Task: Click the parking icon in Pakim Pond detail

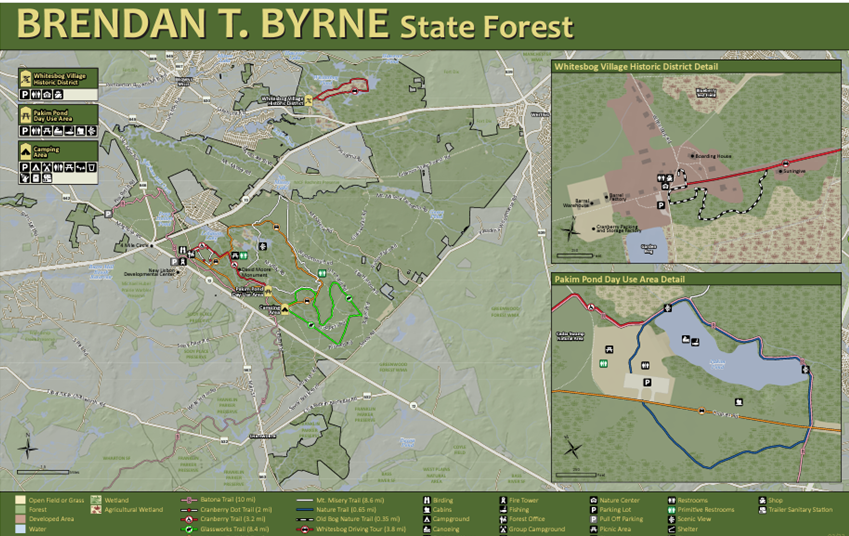Action: (647, 381)
